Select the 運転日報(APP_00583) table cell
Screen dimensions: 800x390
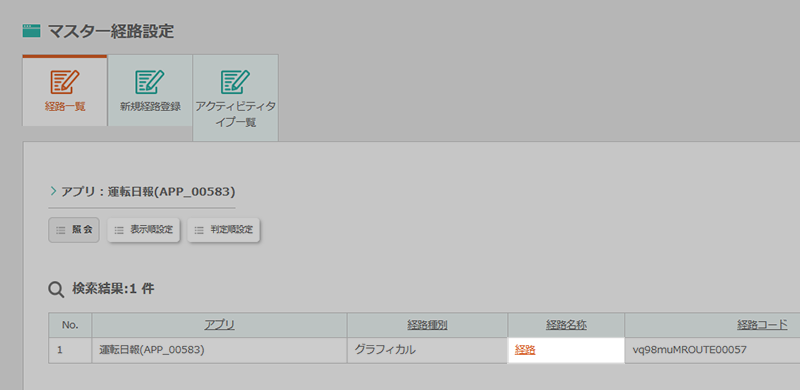219,350
